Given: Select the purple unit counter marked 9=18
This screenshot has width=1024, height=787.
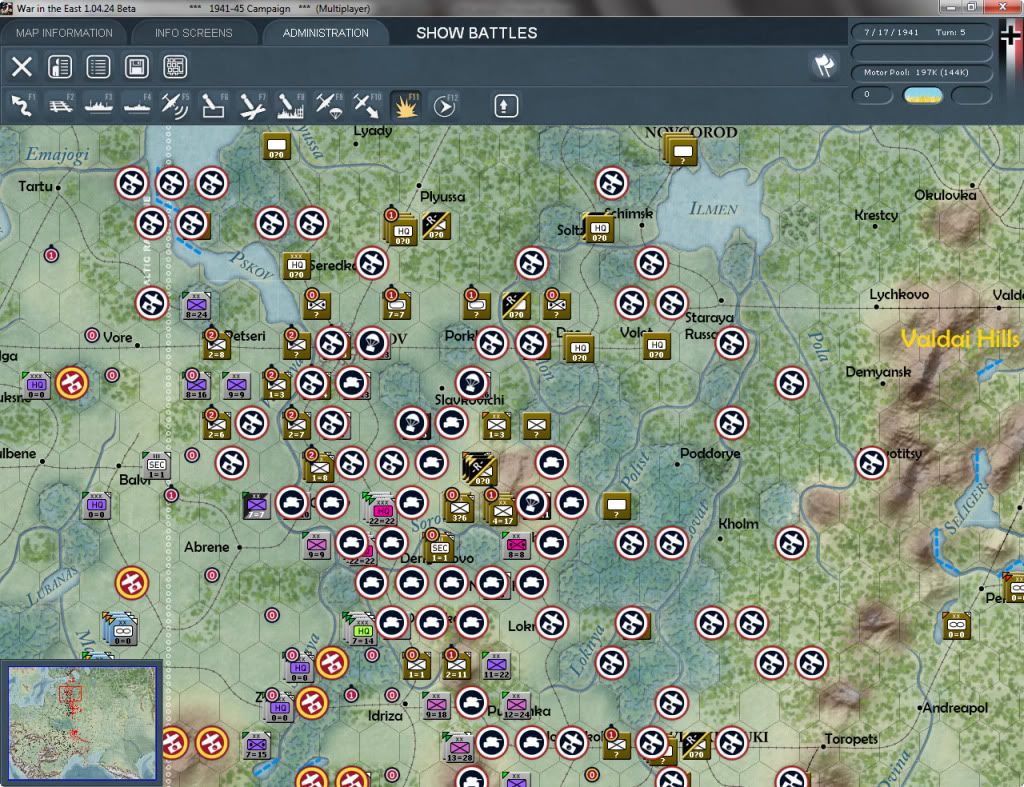Looking at the screenshot, I should (436, 705).
